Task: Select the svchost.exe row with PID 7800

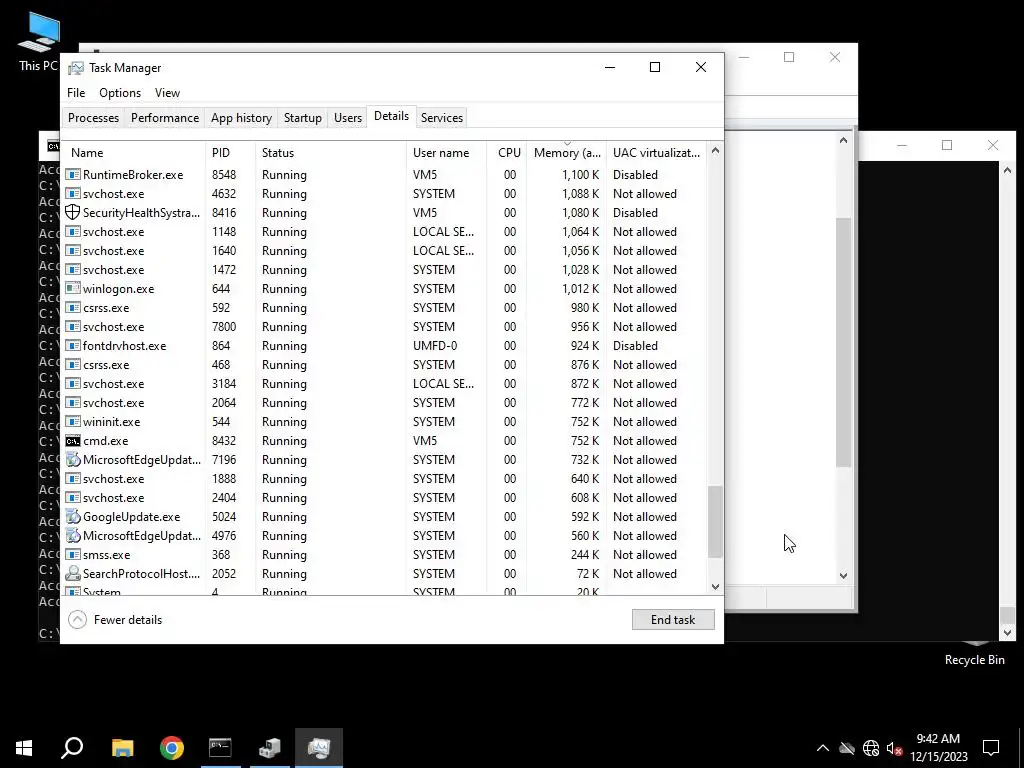Action: [385, 327]
